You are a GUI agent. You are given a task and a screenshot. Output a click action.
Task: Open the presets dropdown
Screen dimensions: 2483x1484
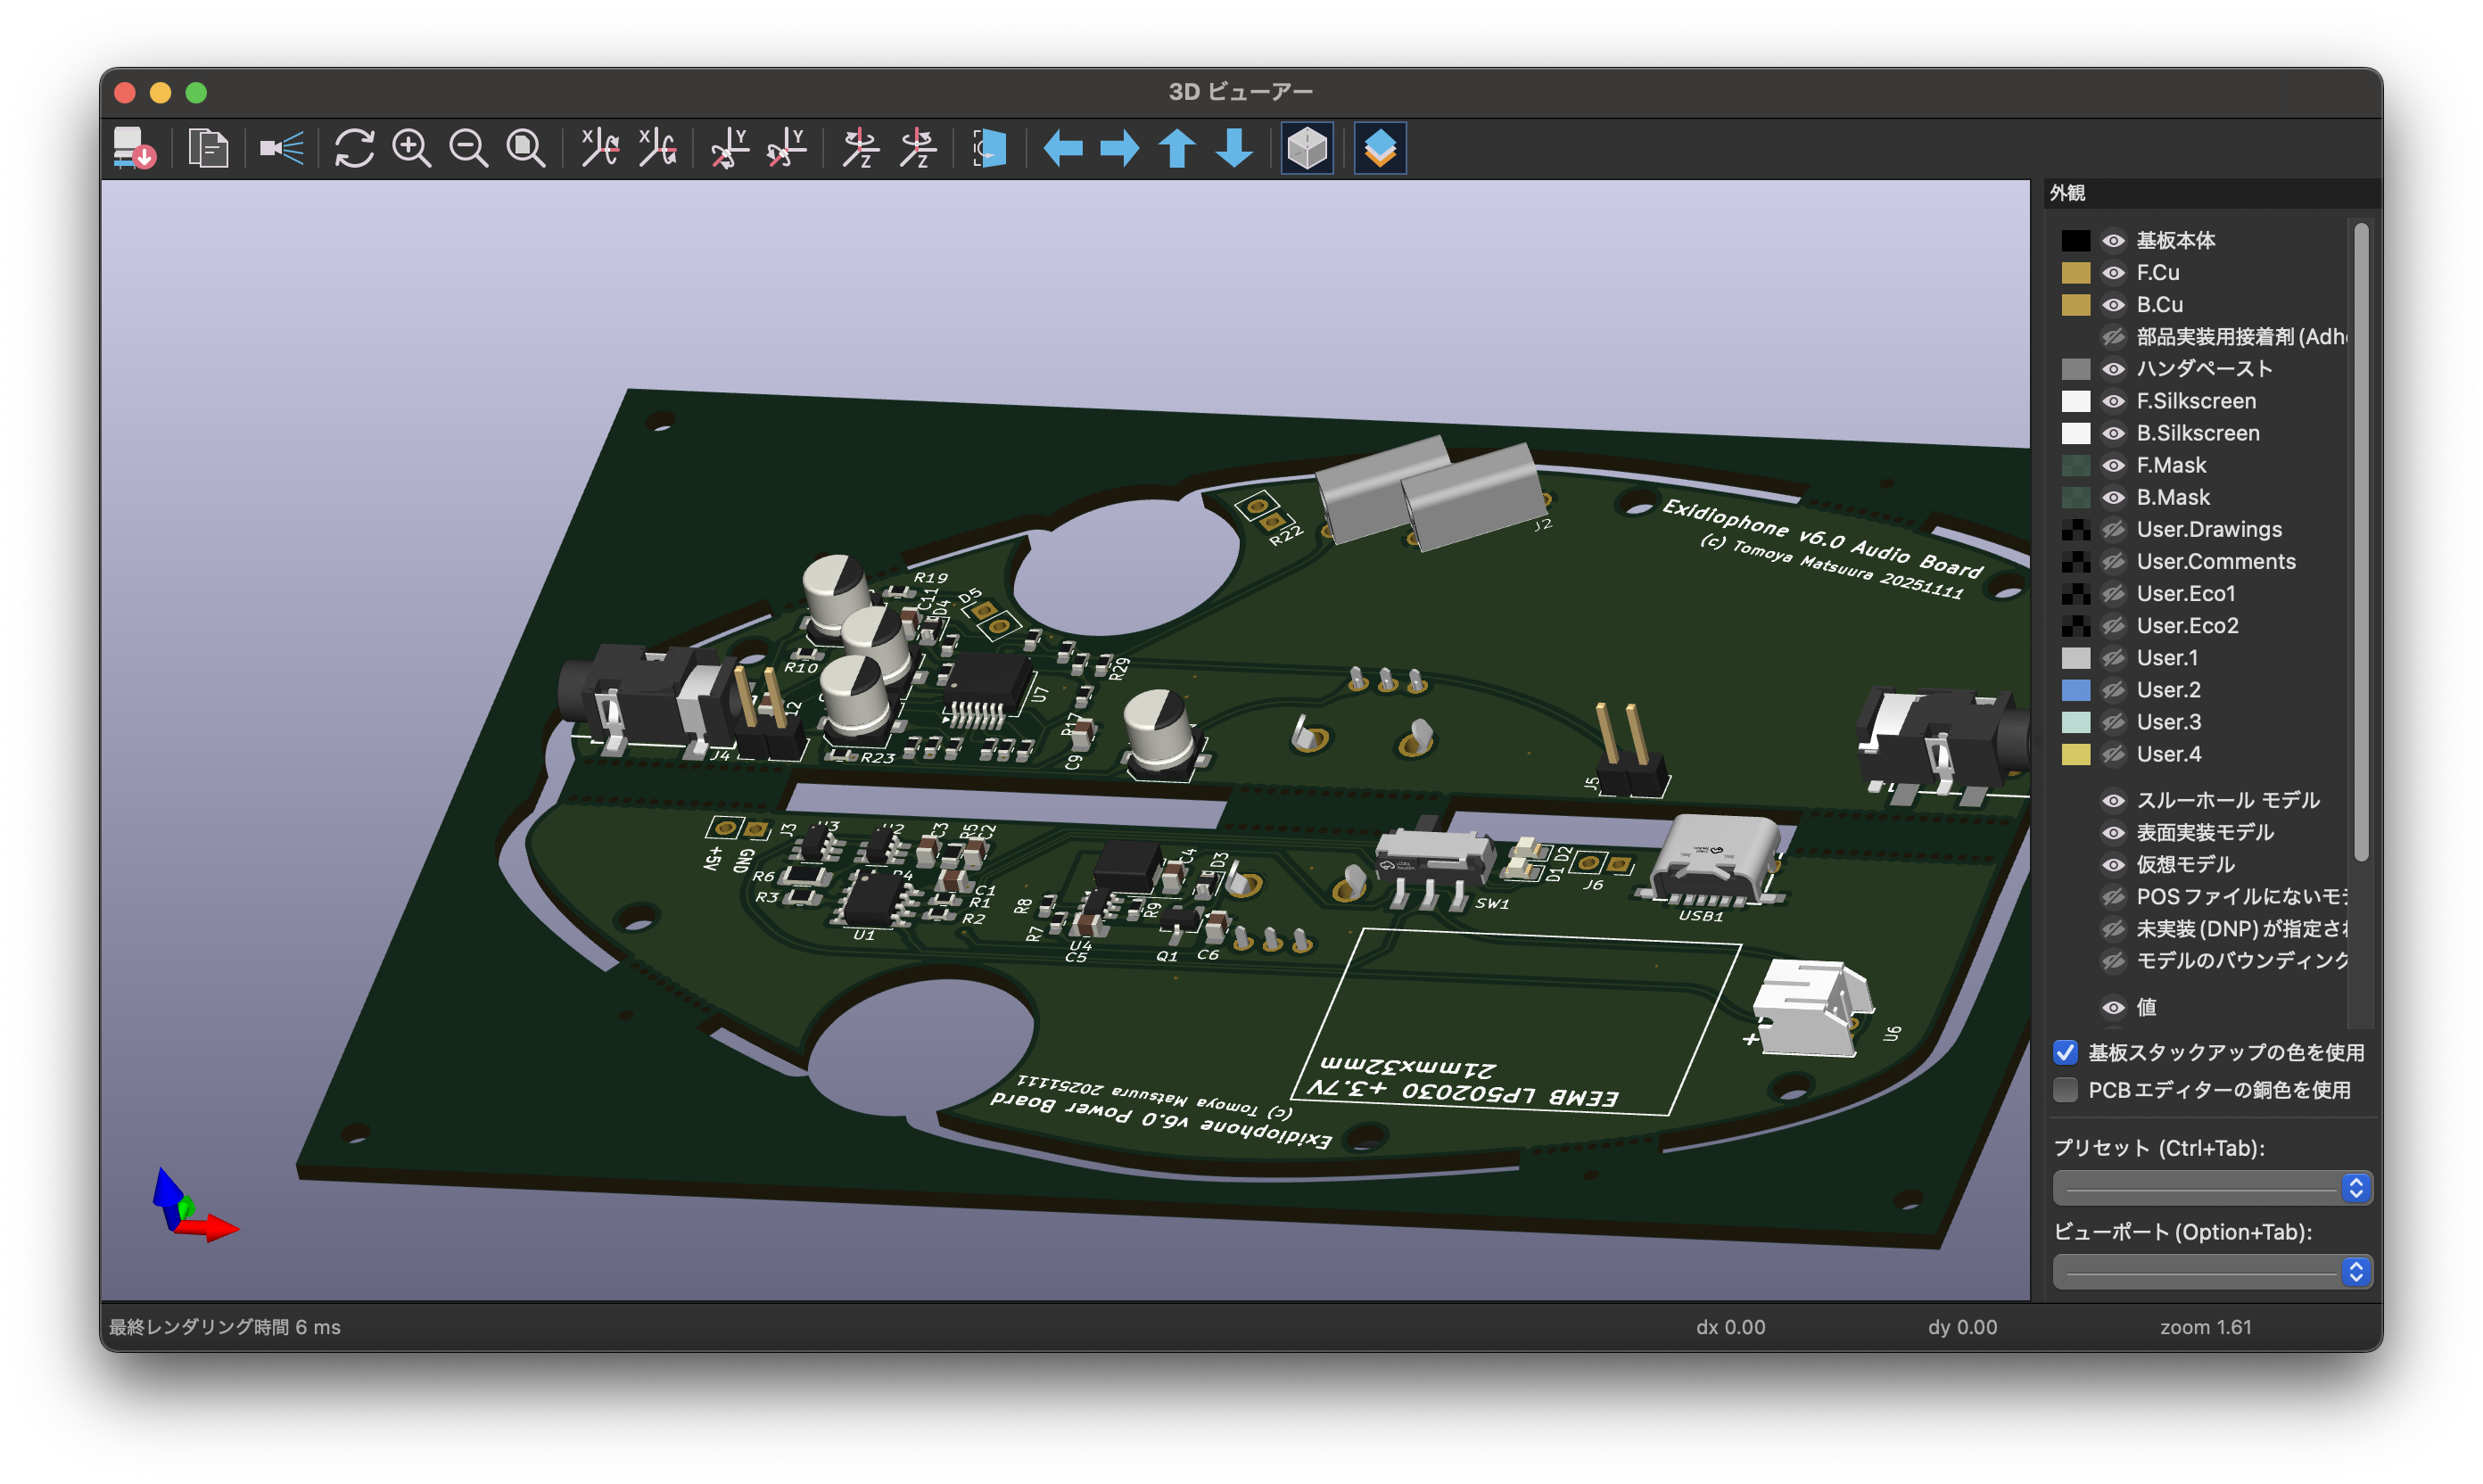(2212, 1188)
